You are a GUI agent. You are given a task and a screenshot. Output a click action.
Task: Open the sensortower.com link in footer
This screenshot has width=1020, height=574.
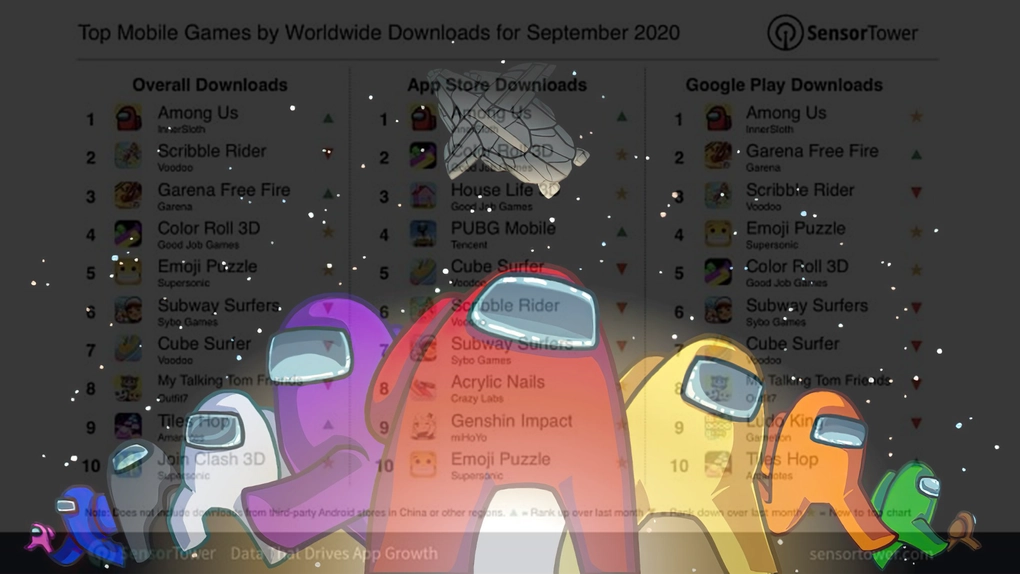coord(870,553)
